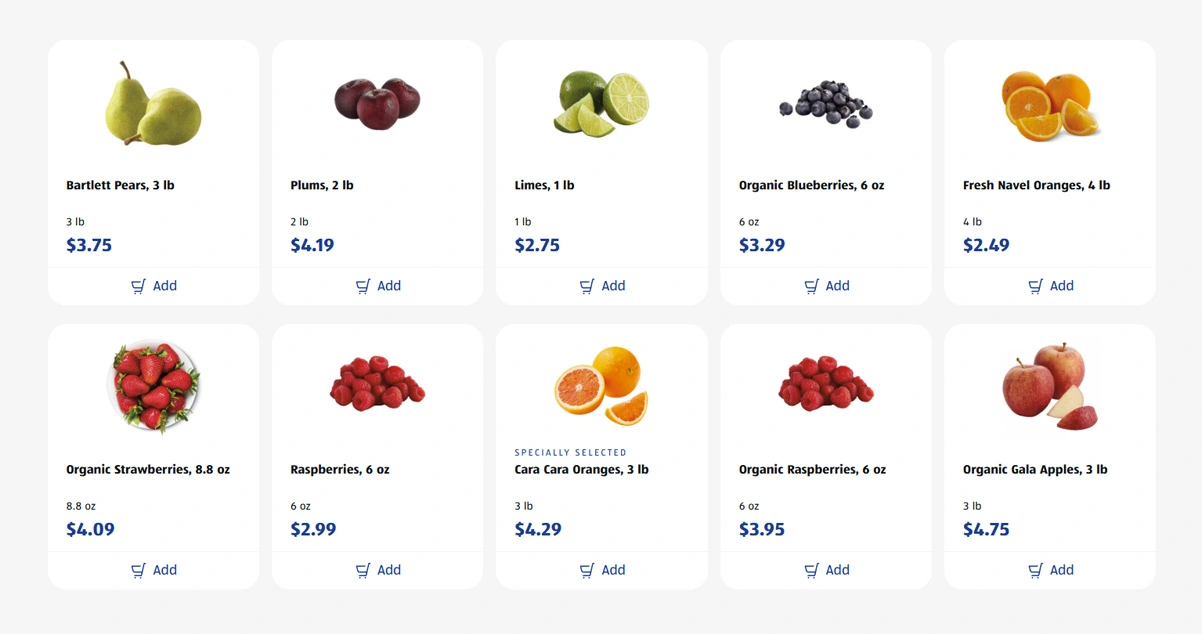Add Organic Raspberries to cart

(x=826, y=570)
